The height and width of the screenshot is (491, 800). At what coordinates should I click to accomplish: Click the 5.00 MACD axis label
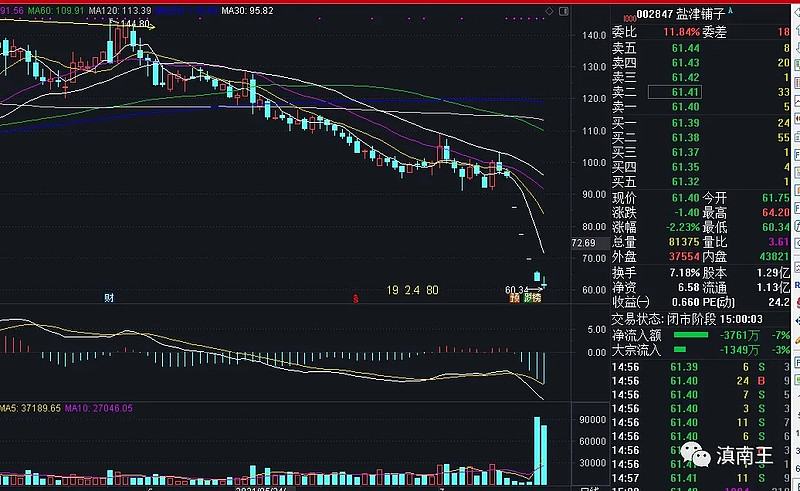(596, 330)
